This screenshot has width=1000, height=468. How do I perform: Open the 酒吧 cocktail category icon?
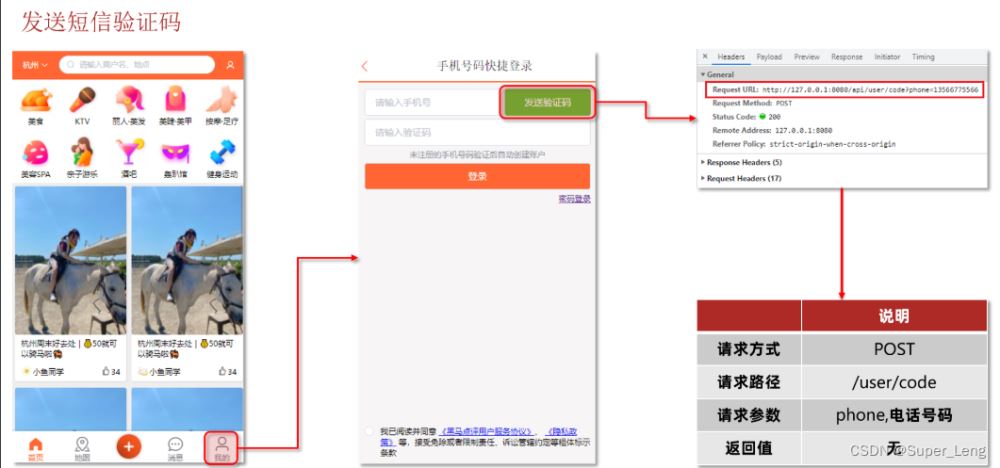pos(129,153)
